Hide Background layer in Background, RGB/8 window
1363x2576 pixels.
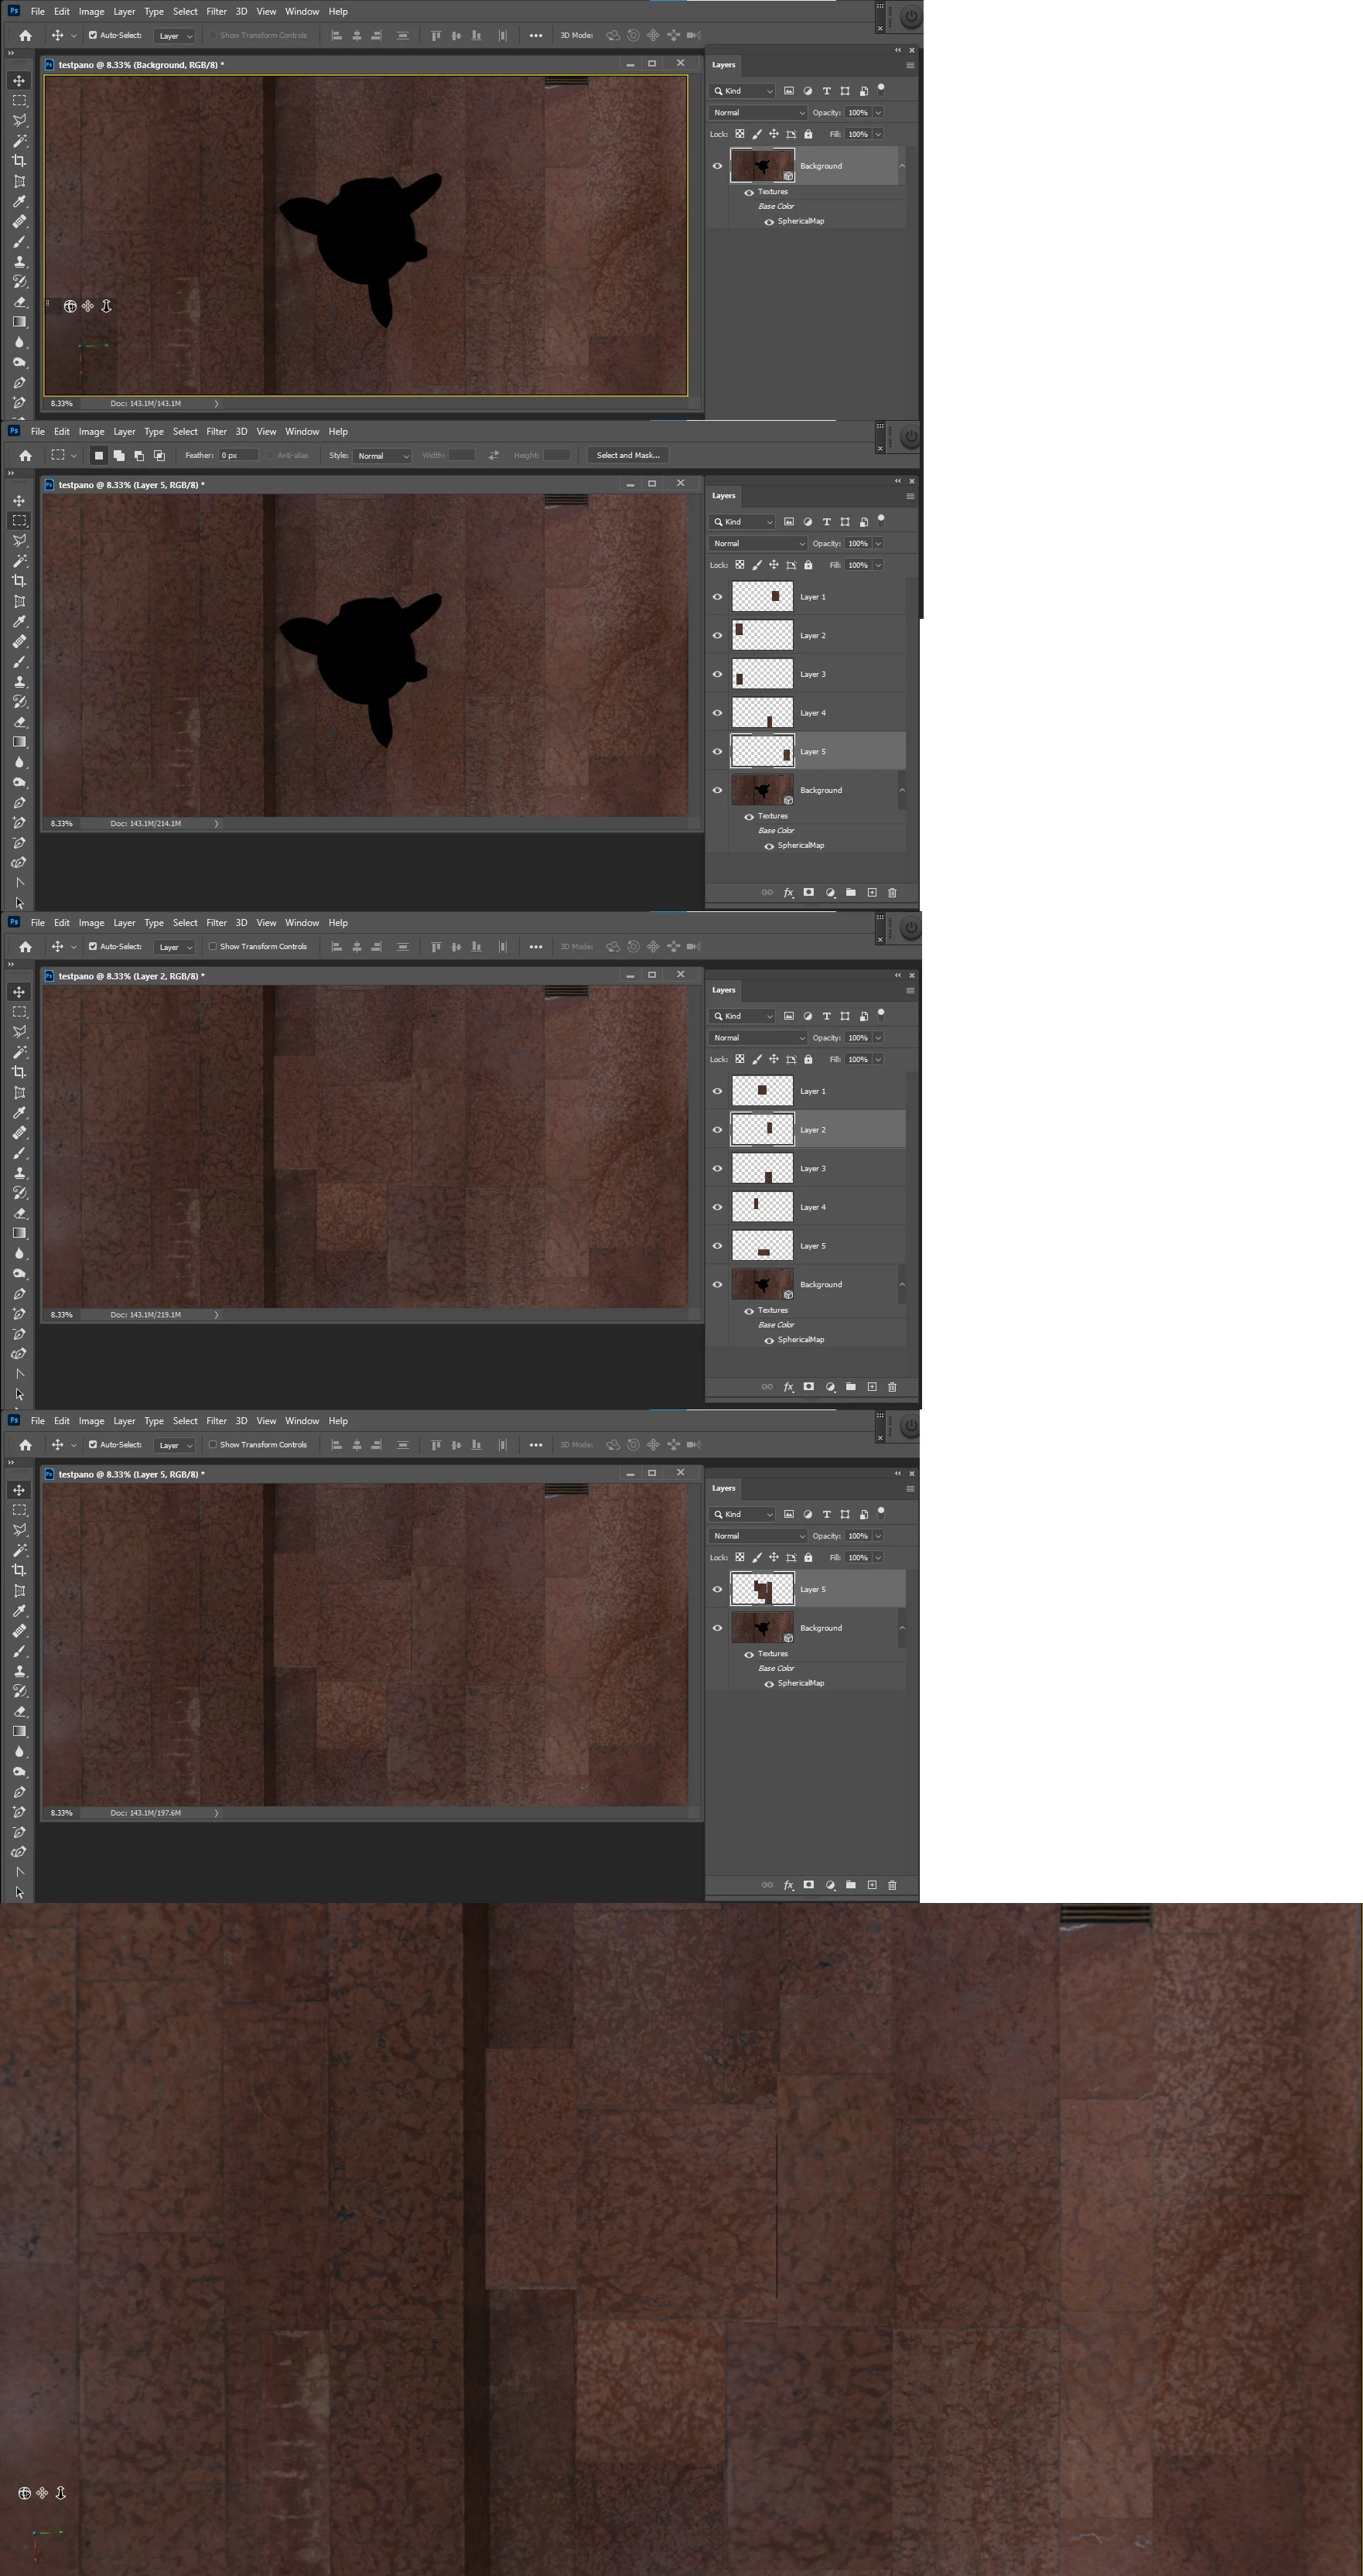point(717,166)
